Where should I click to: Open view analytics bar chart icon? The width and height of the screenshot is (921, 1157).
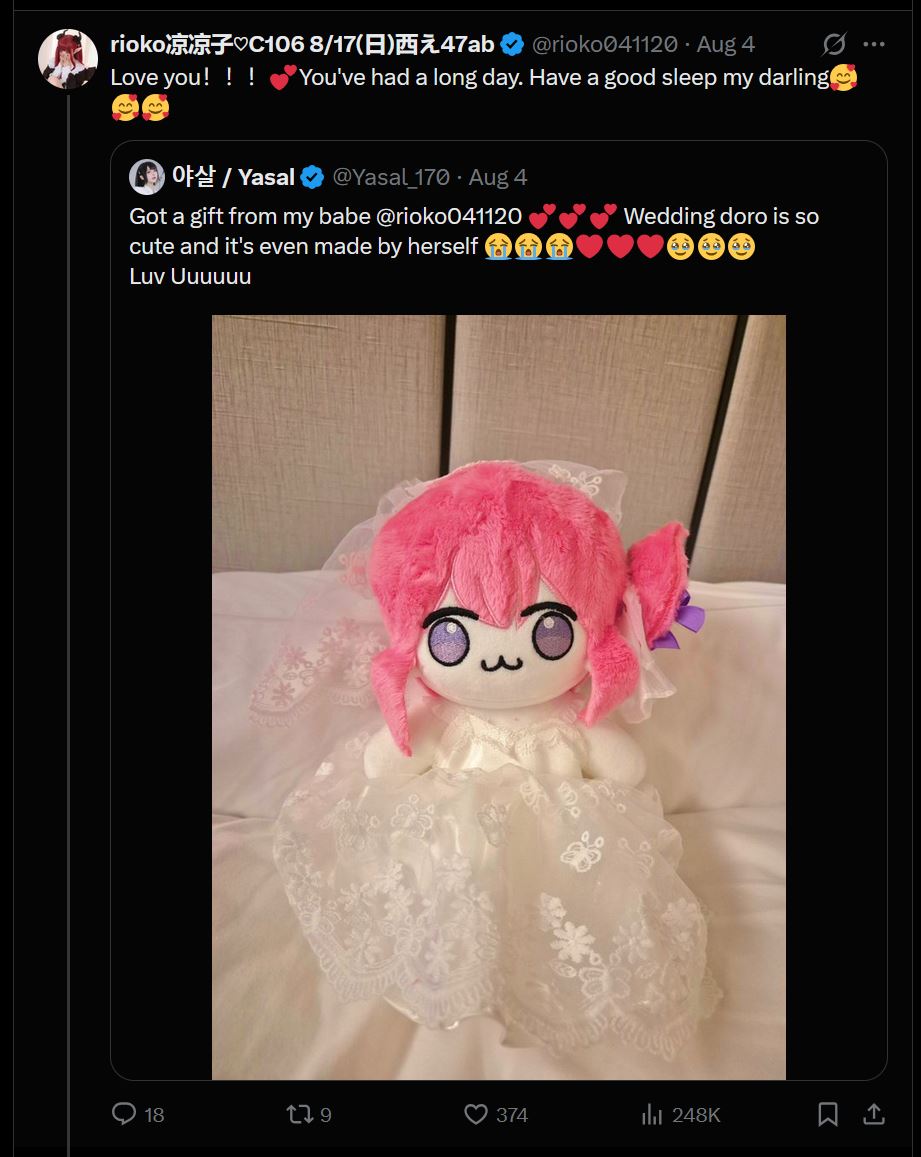(652, 1114)
